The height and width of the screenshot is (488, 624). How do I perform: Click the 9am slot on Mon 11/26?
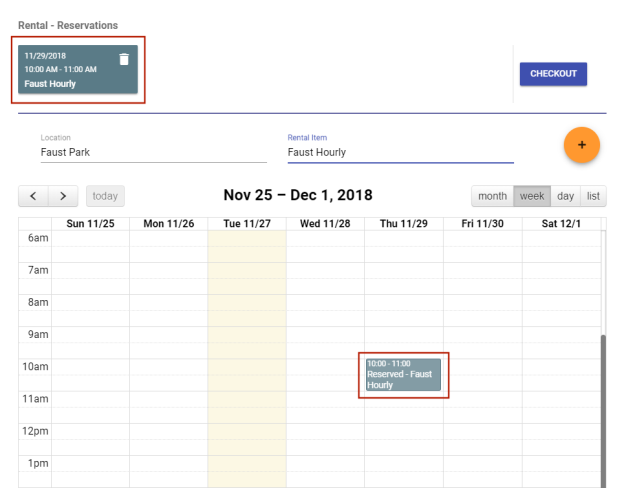click(168, 335)
